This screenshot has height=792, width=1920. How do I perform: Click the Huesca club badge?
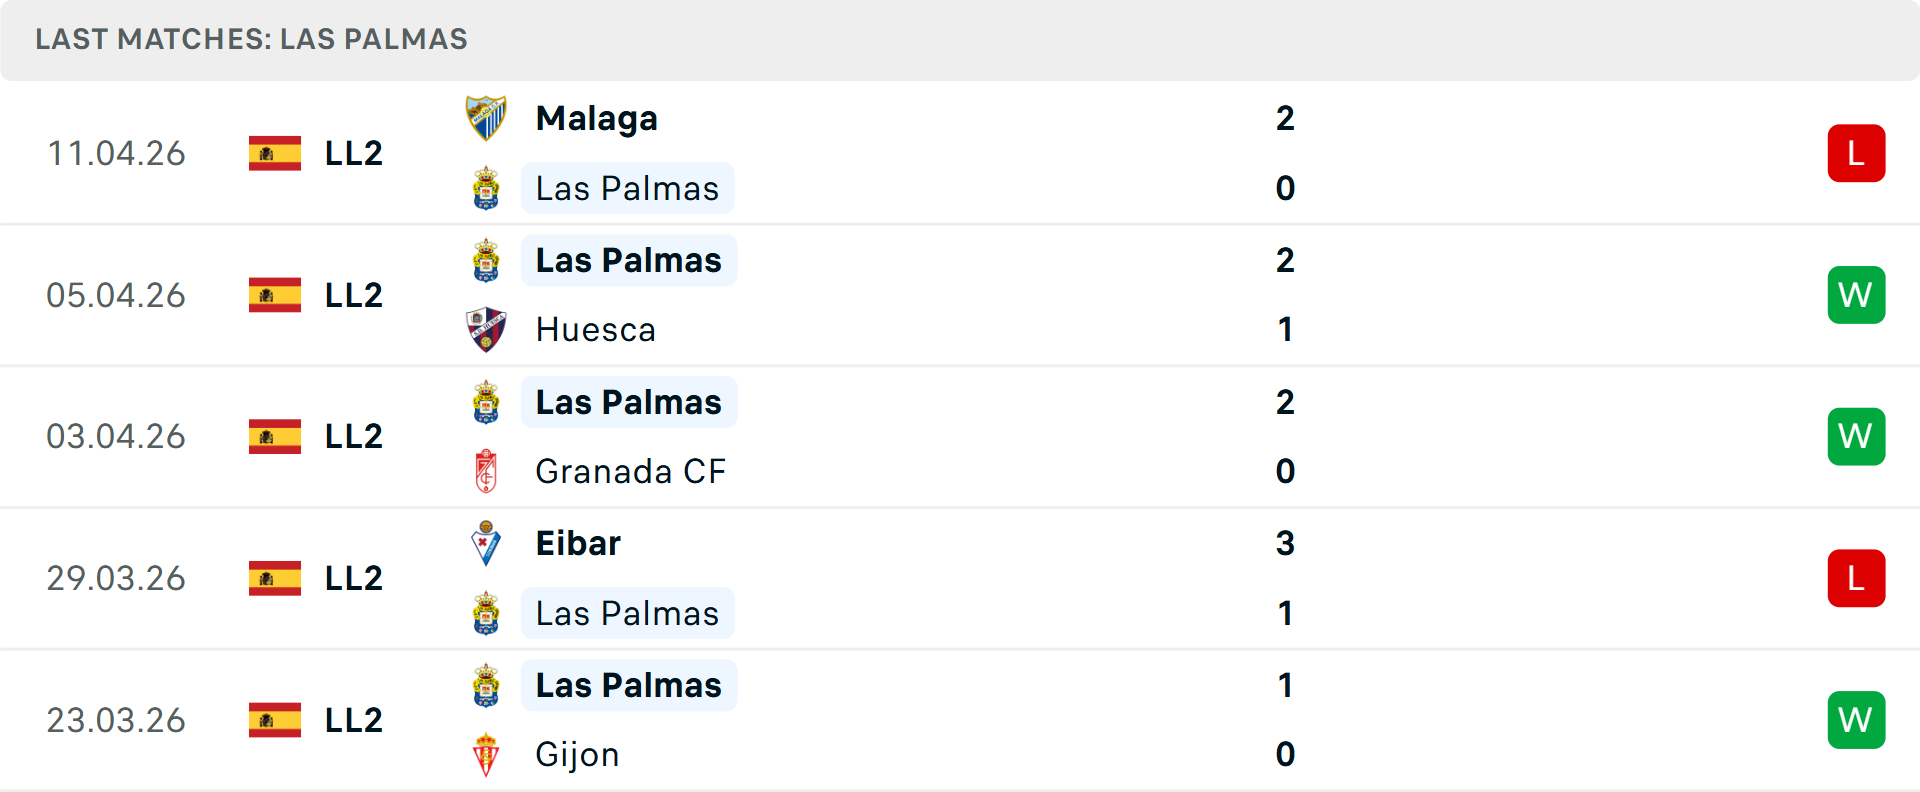pyautogui.click(x=486, y=330)
